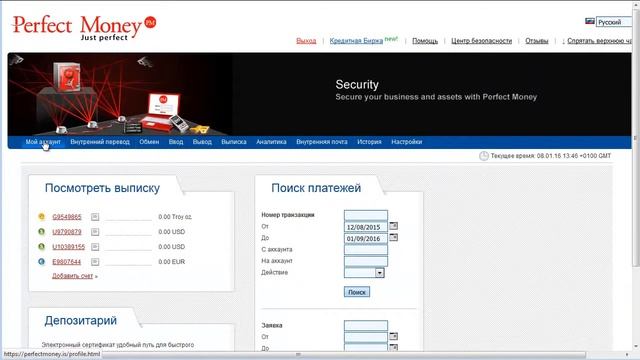Click gold coin icon beside Troy oz. account
Viewport: 640px width, 360px height.
[x=41, y=217]
